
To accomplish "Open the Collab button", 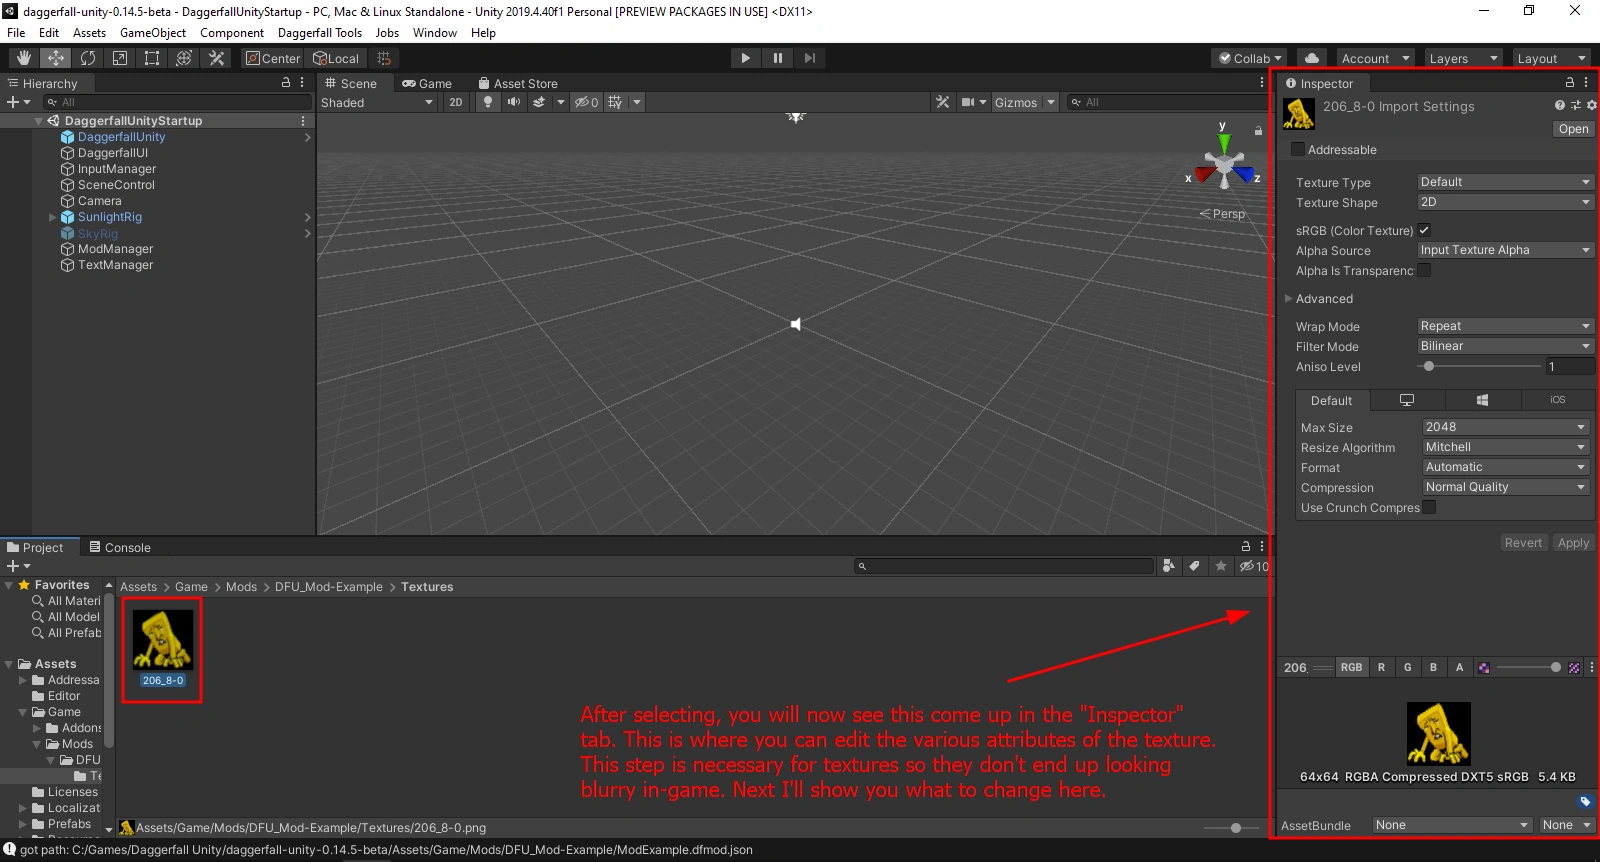I will [x=1250, y=58].
